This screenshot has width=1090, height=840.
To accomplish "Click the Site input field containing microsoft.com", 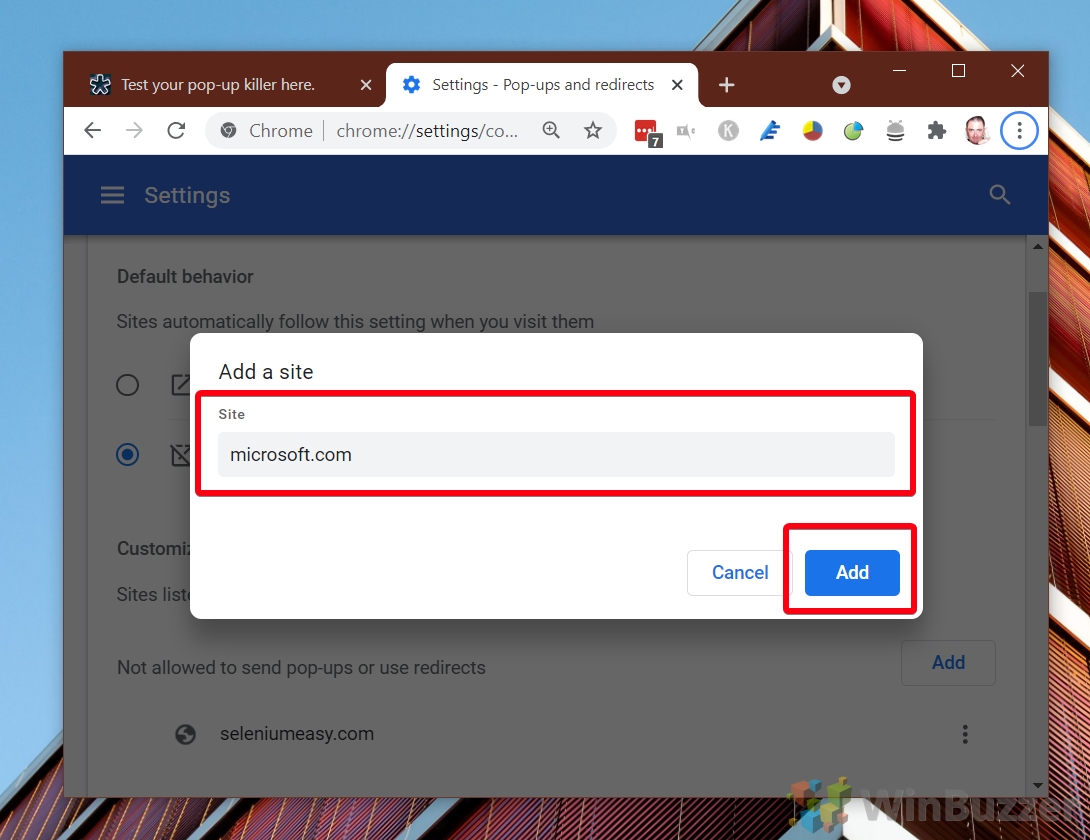I will click(556, 455).
